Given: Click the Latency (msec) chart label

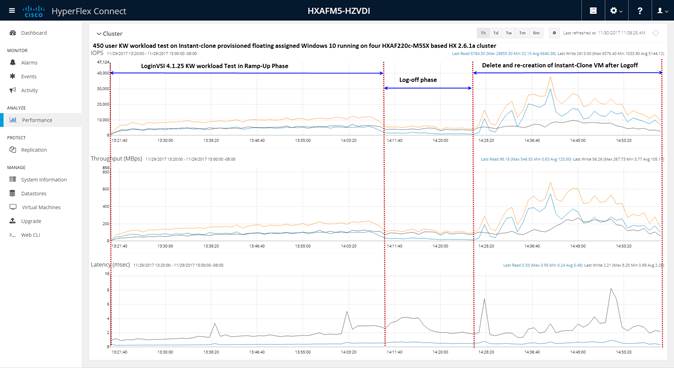Looking at the screenshot, I should (110, 265).
